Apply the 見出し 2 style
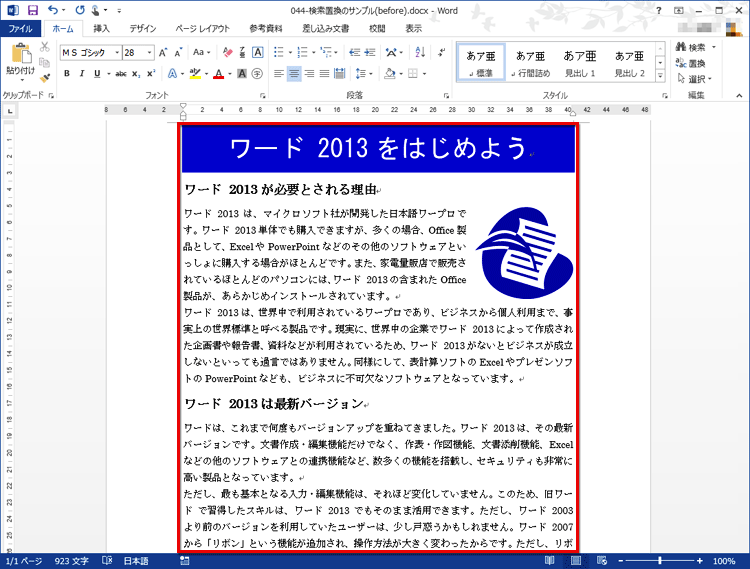Screen dimensions: 750x569 point(629,62)
